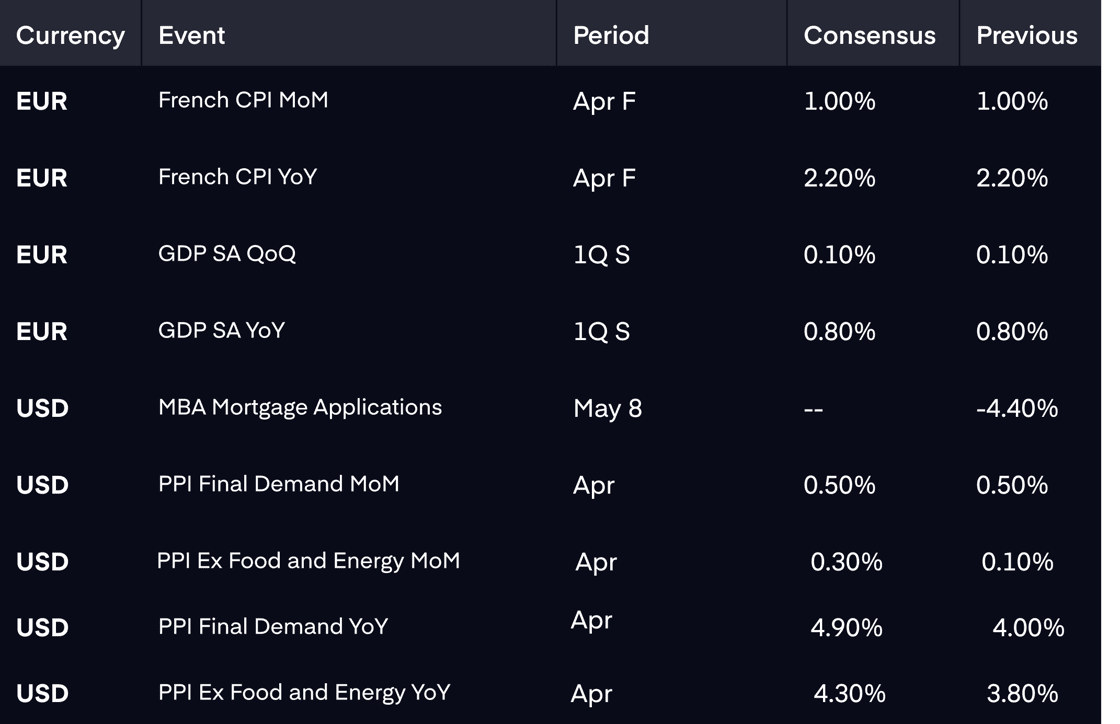Click the Event column header
Screen dimensions: 1120x724
point(191,35)
